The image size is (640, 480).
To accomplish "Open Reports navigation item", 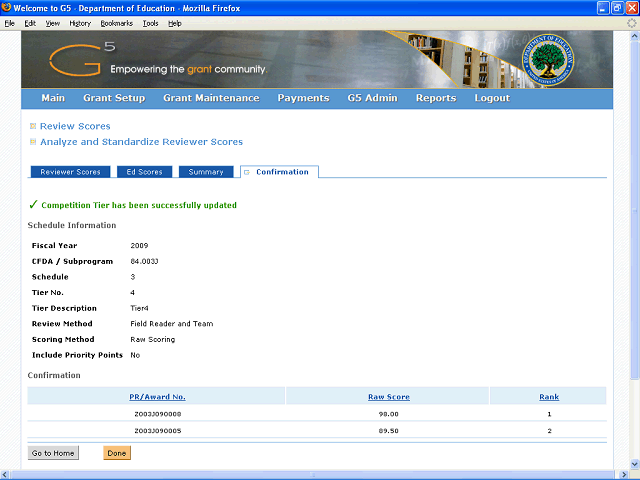I will pos(436,98).
